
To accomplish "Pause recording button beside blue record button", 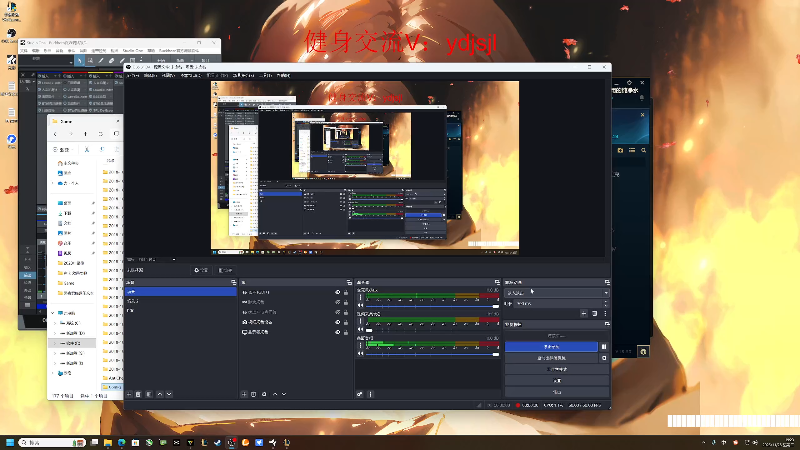I will pyautogui.click(x=604, y=346).
